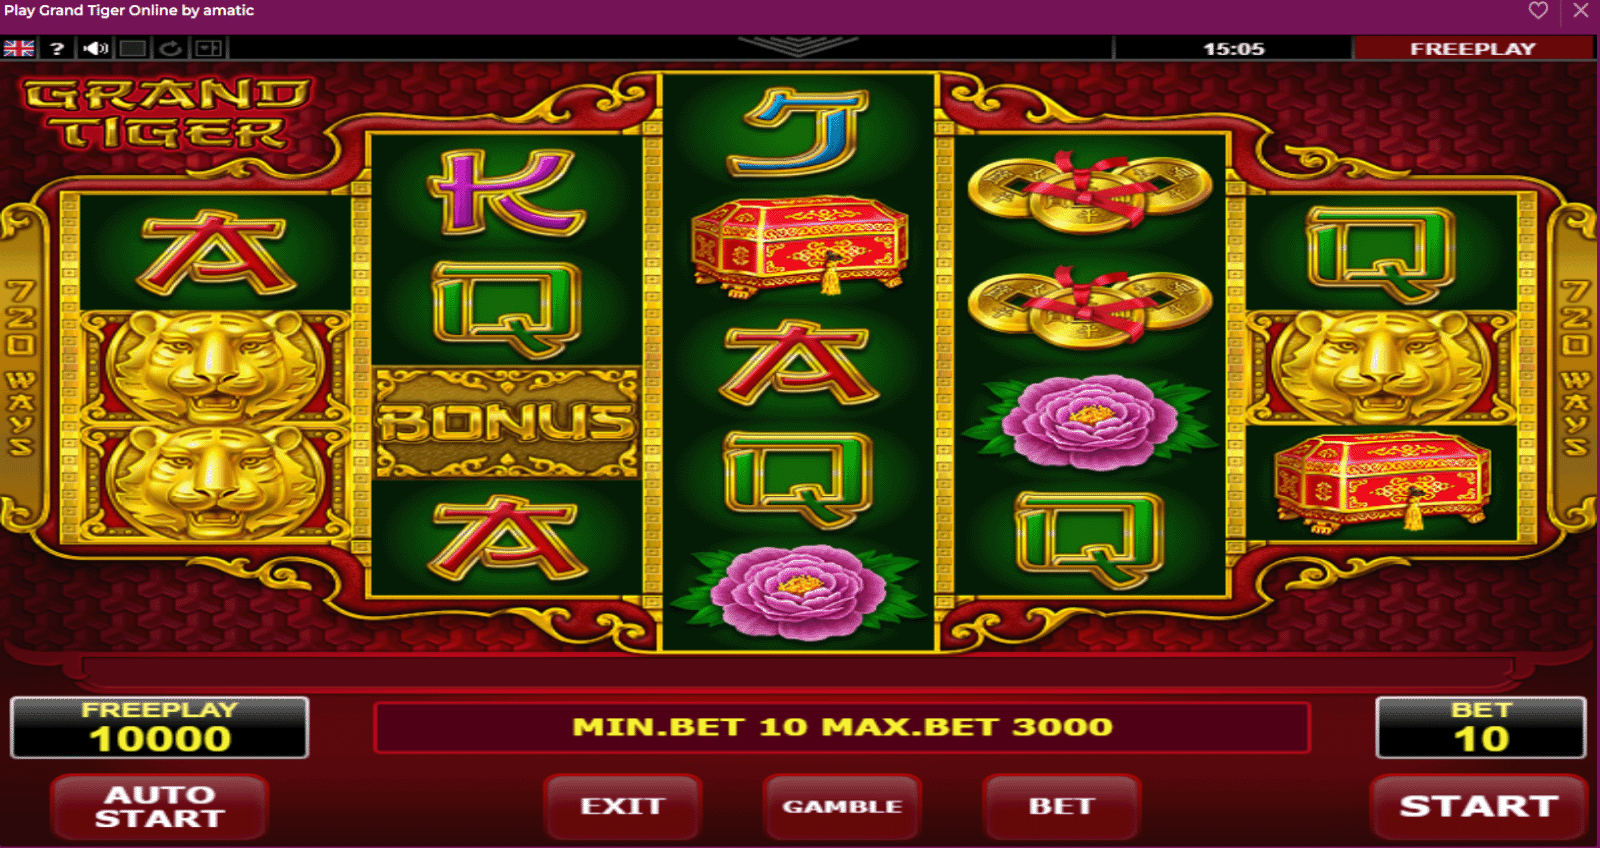Expand the top chevron pull-down handle
Screen dimensions: 1600x849
click(797, 46)
